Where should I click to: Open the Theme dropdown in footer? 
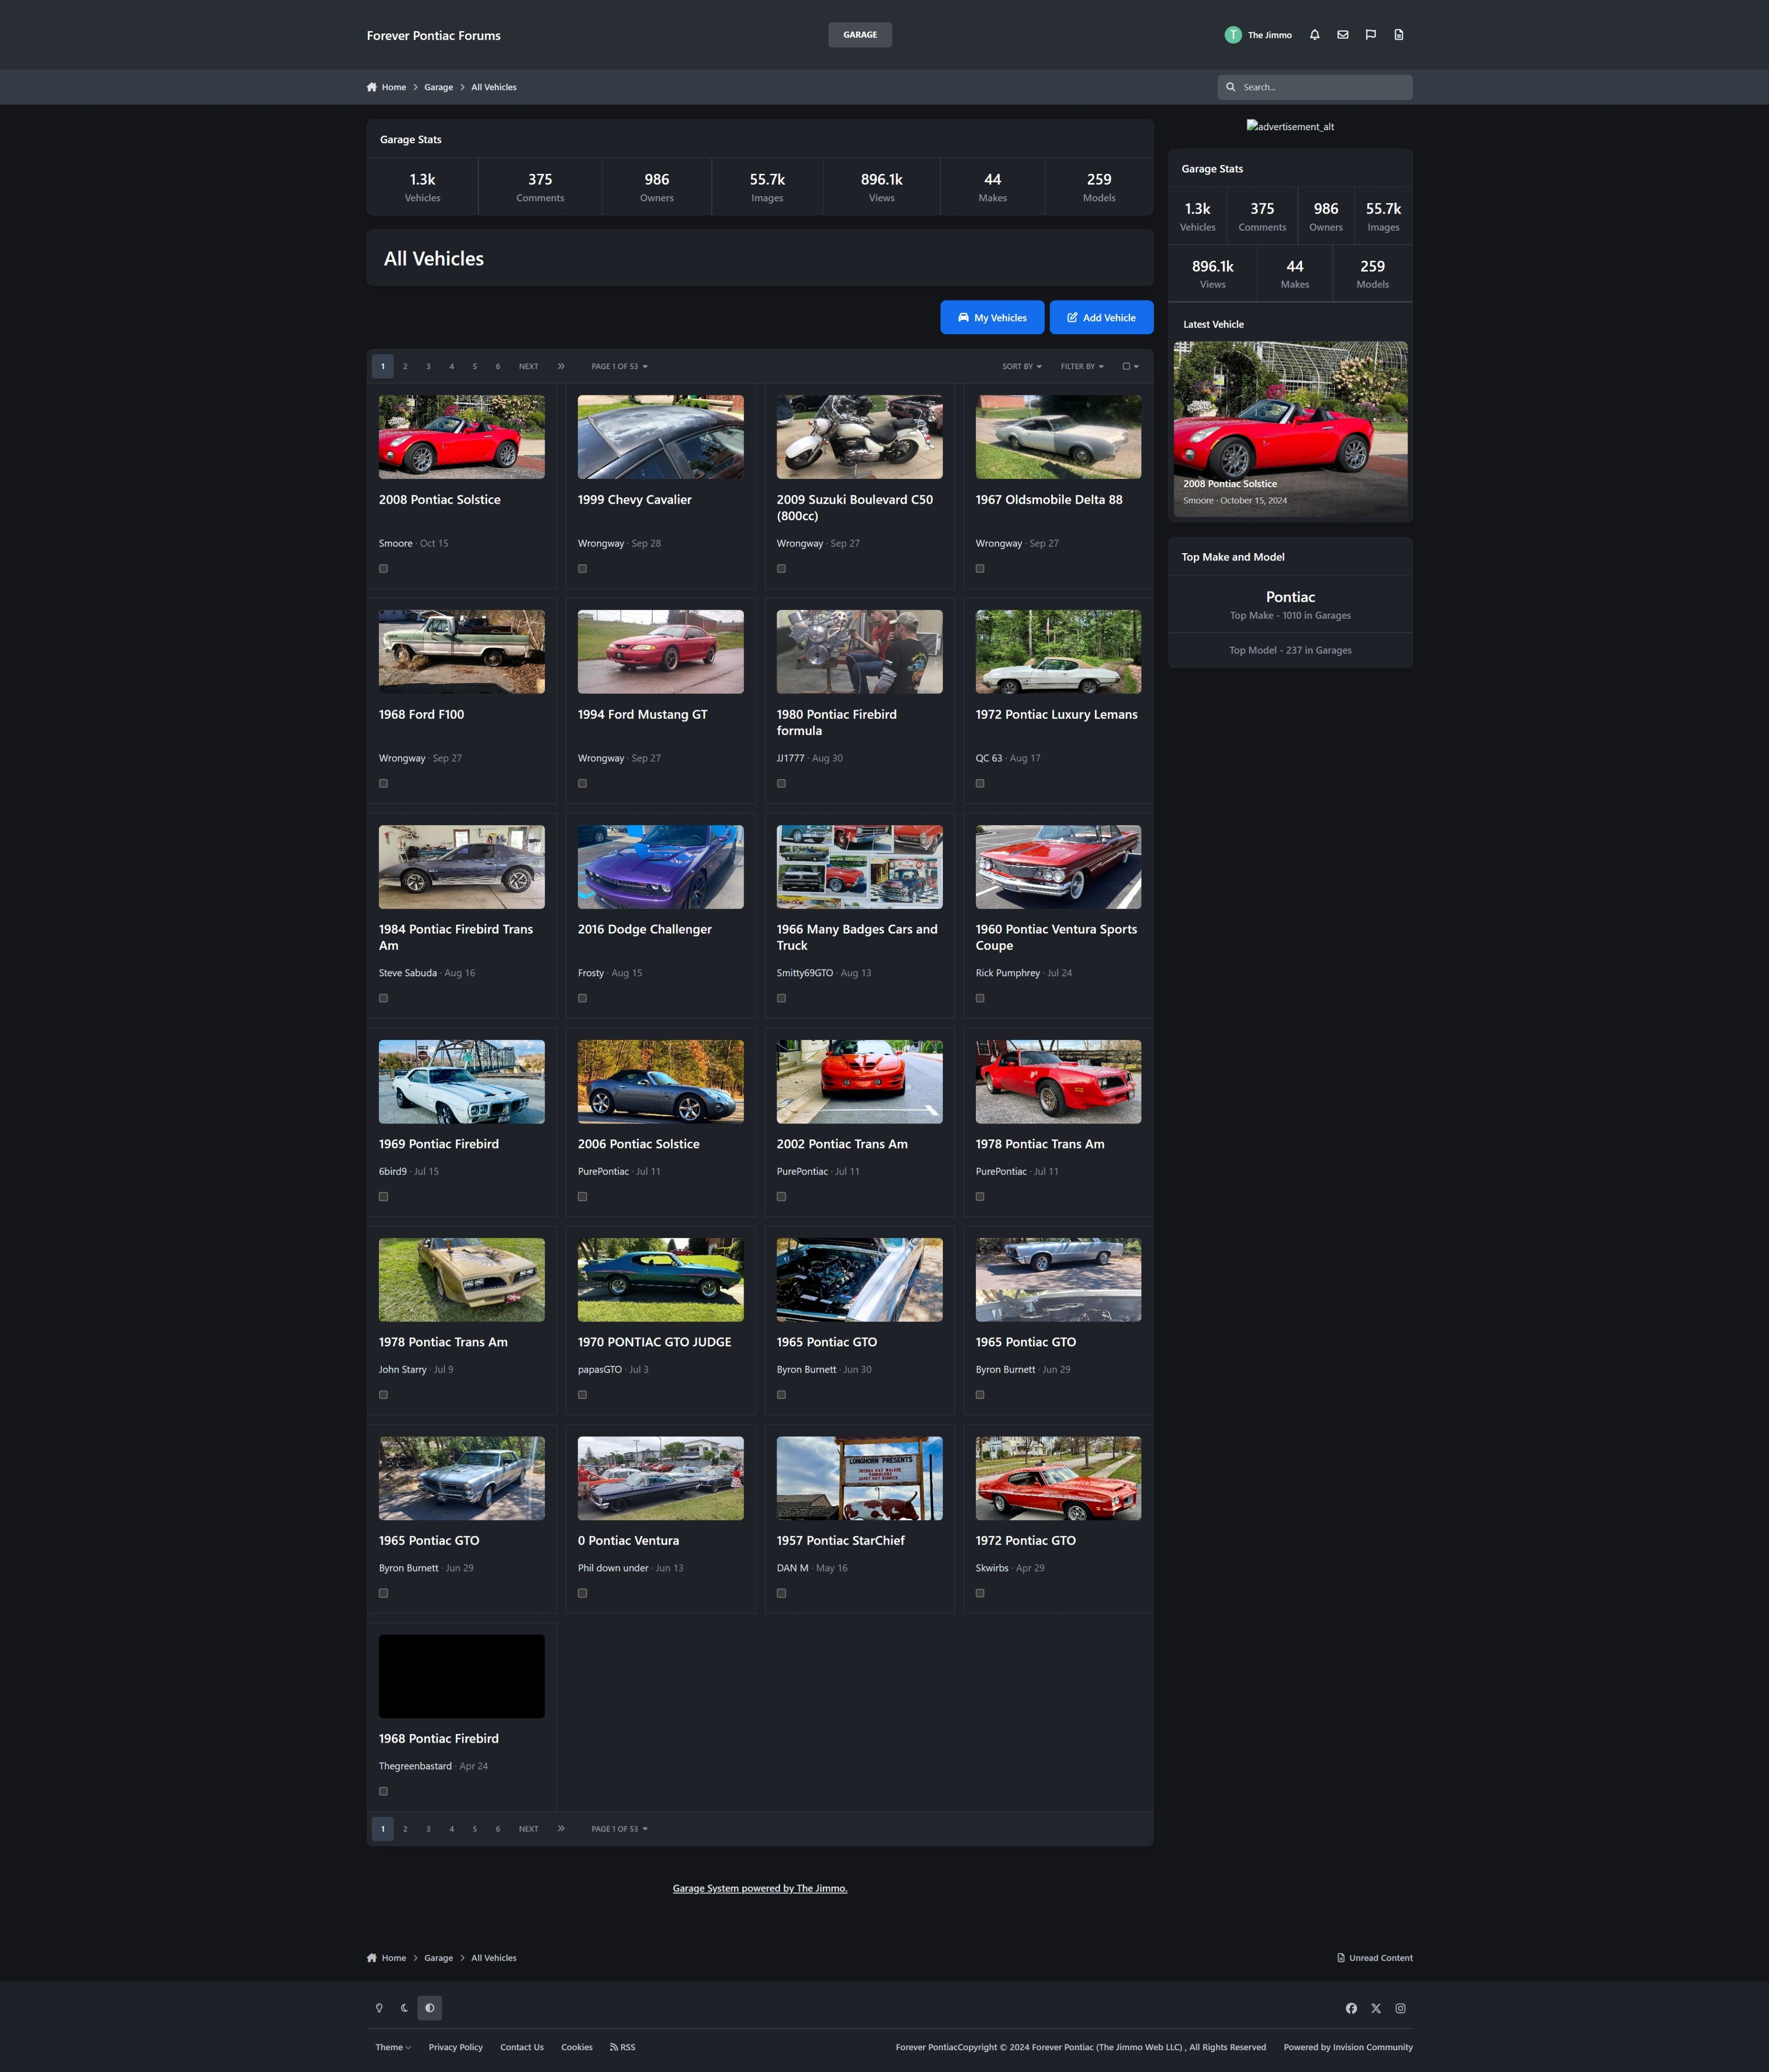pos(393,2047)
